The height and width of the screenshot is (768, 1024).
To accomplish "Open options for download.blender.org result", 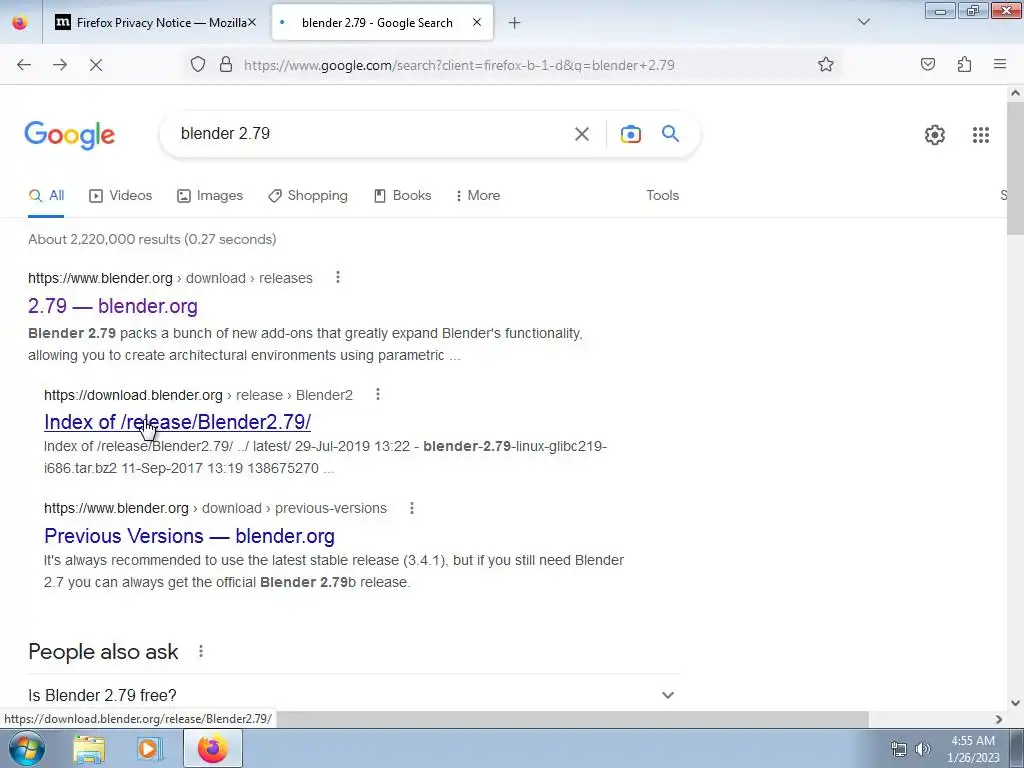I will click(x=377, y=394).
